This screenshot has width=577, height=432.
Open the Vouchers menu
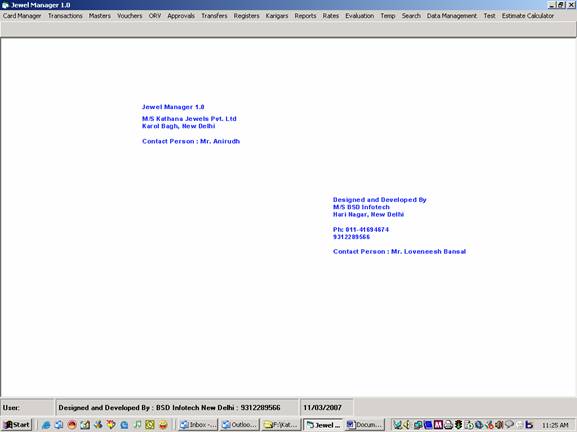130,16
